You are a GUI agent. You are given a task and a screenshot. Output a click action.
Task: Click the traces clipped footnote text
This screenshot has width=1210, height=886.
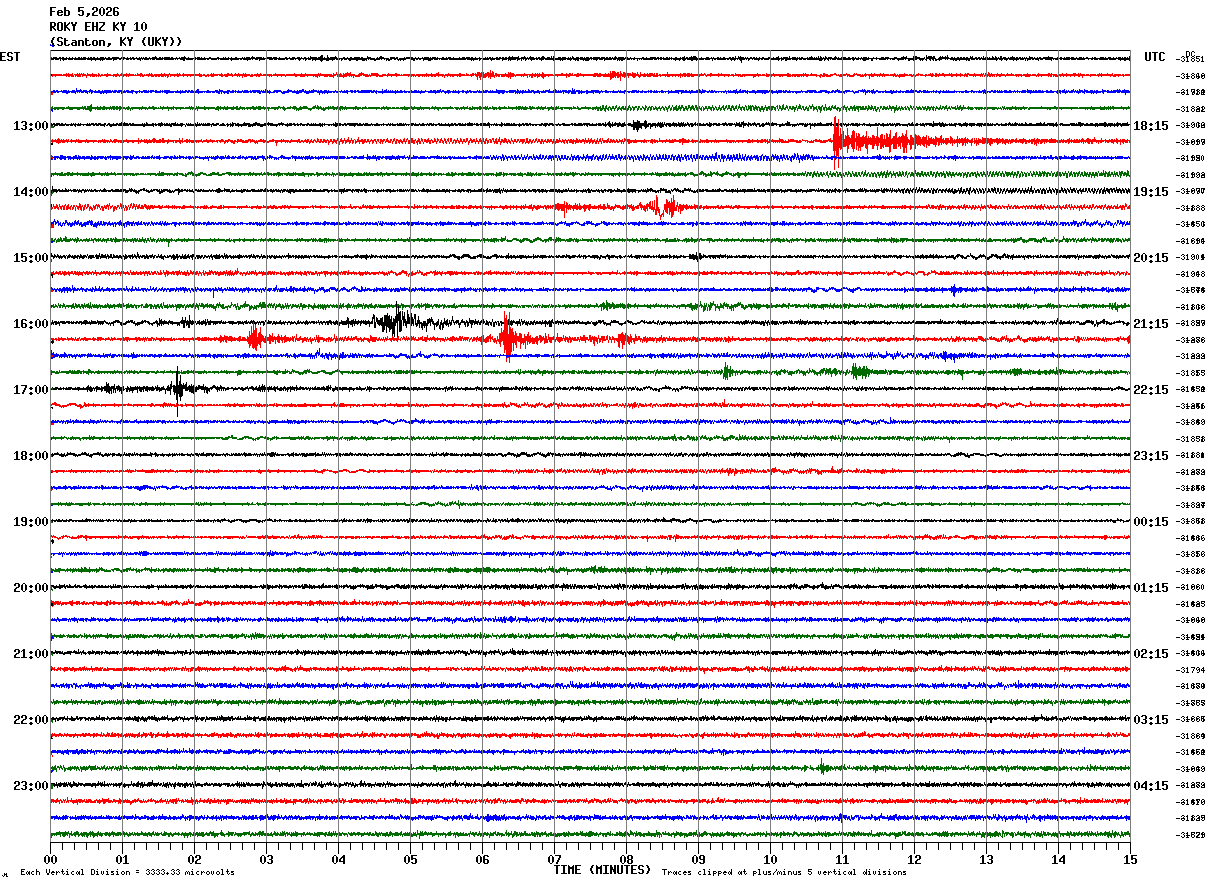784,872
